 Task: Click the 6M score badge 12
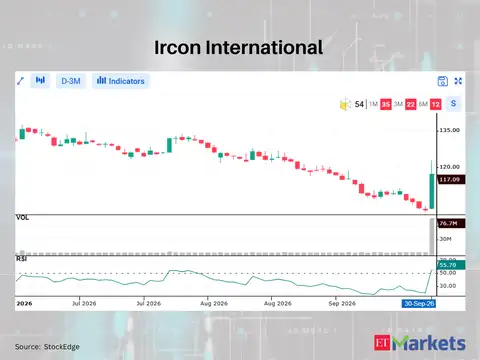436,105
